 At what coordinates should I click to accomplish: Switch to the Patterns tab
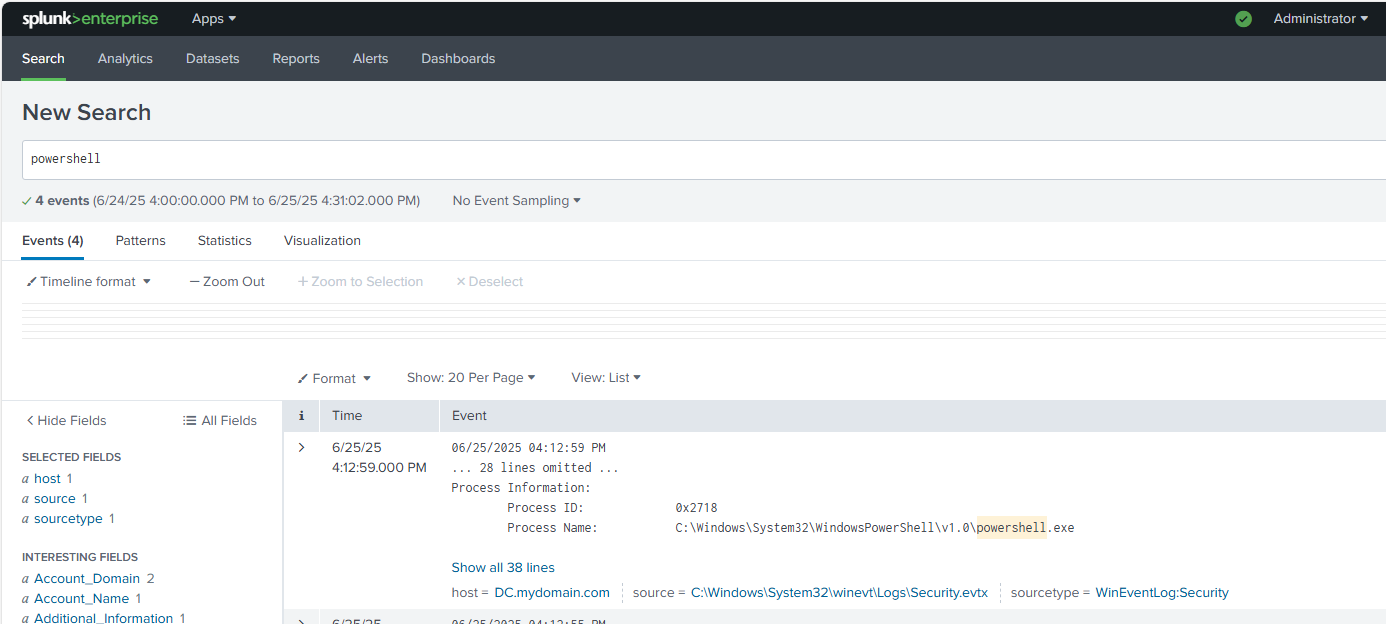click(141, 241)
